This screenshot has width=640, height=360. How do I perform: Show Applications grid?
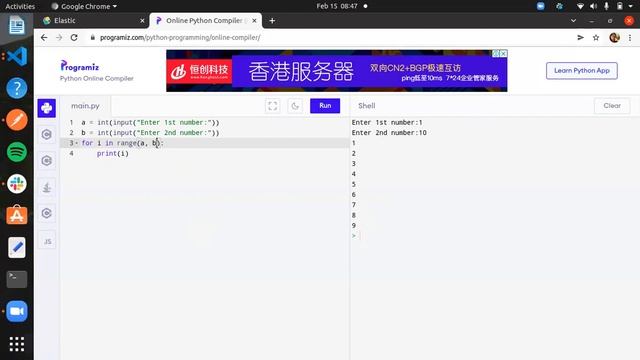click(17, 344)
